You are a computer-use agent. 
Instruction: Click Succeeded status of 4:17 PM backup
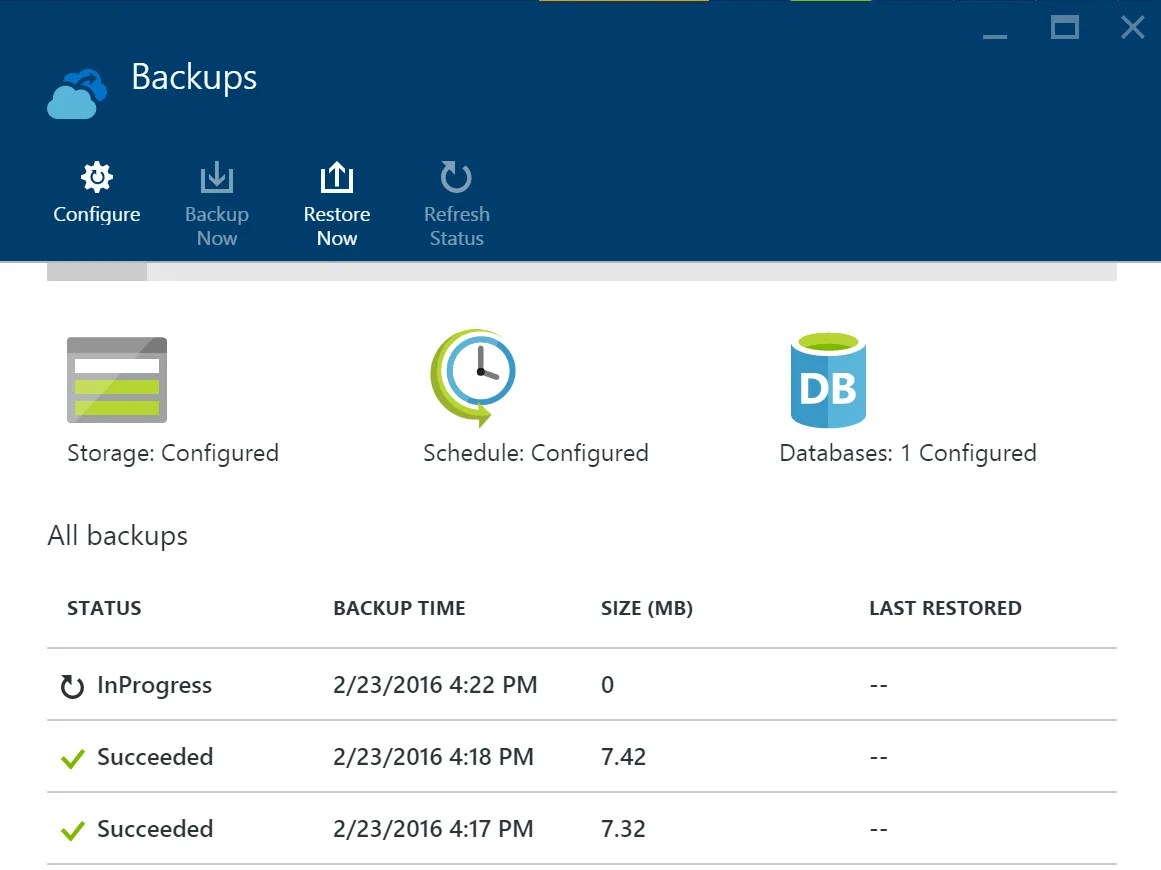point(155,829)
